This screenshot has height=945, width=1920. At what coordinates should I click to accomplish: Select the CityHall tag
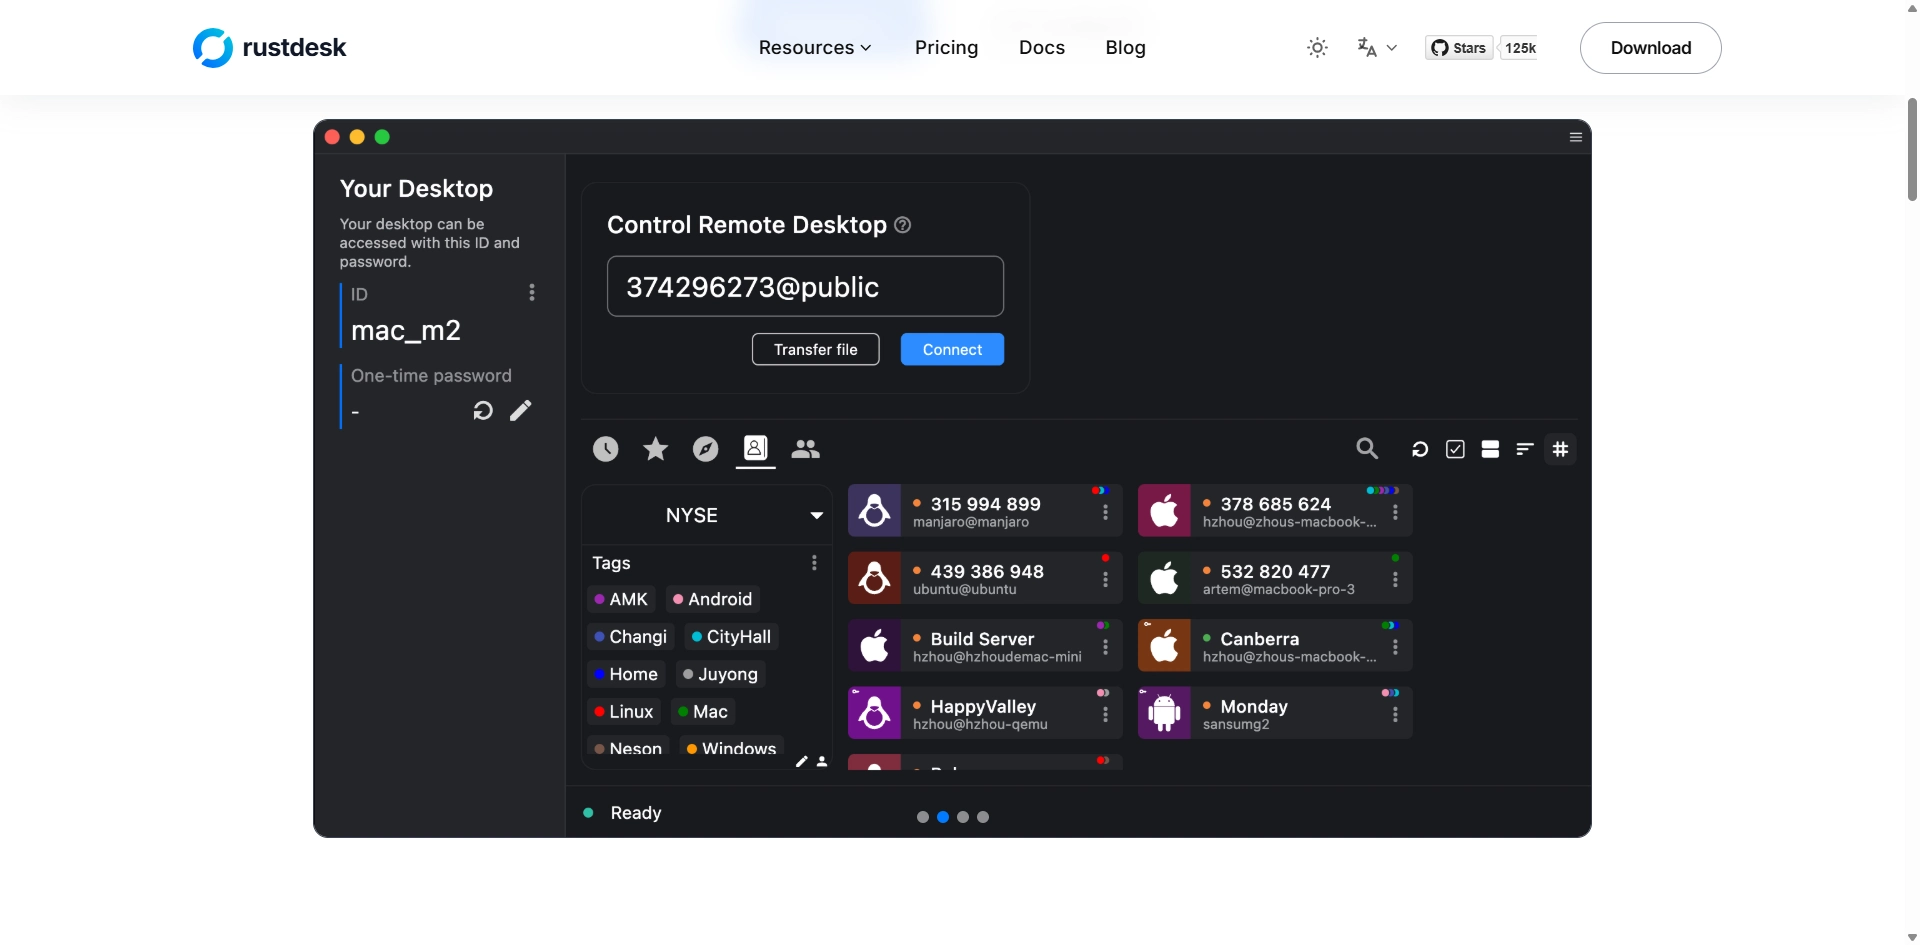[x=731, y=637]
